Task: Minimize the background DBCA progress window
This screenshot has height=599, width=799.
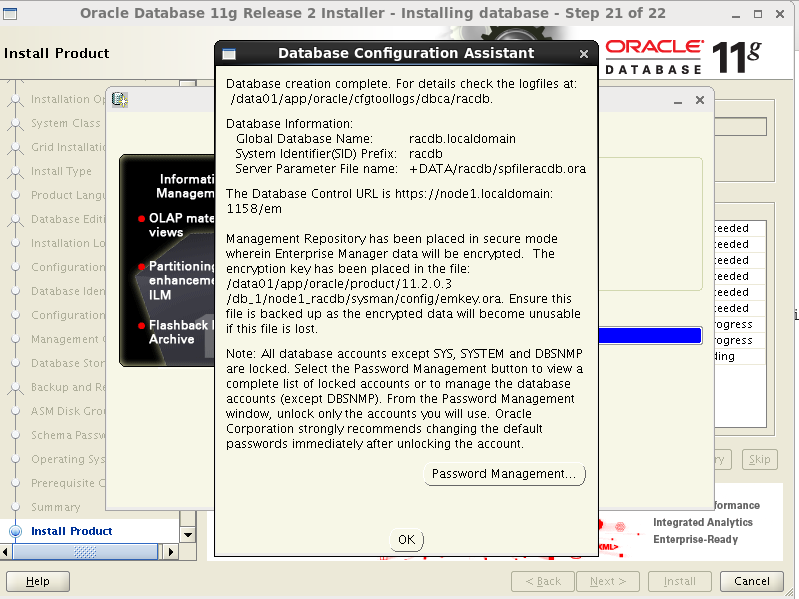Action: [678, 101]
